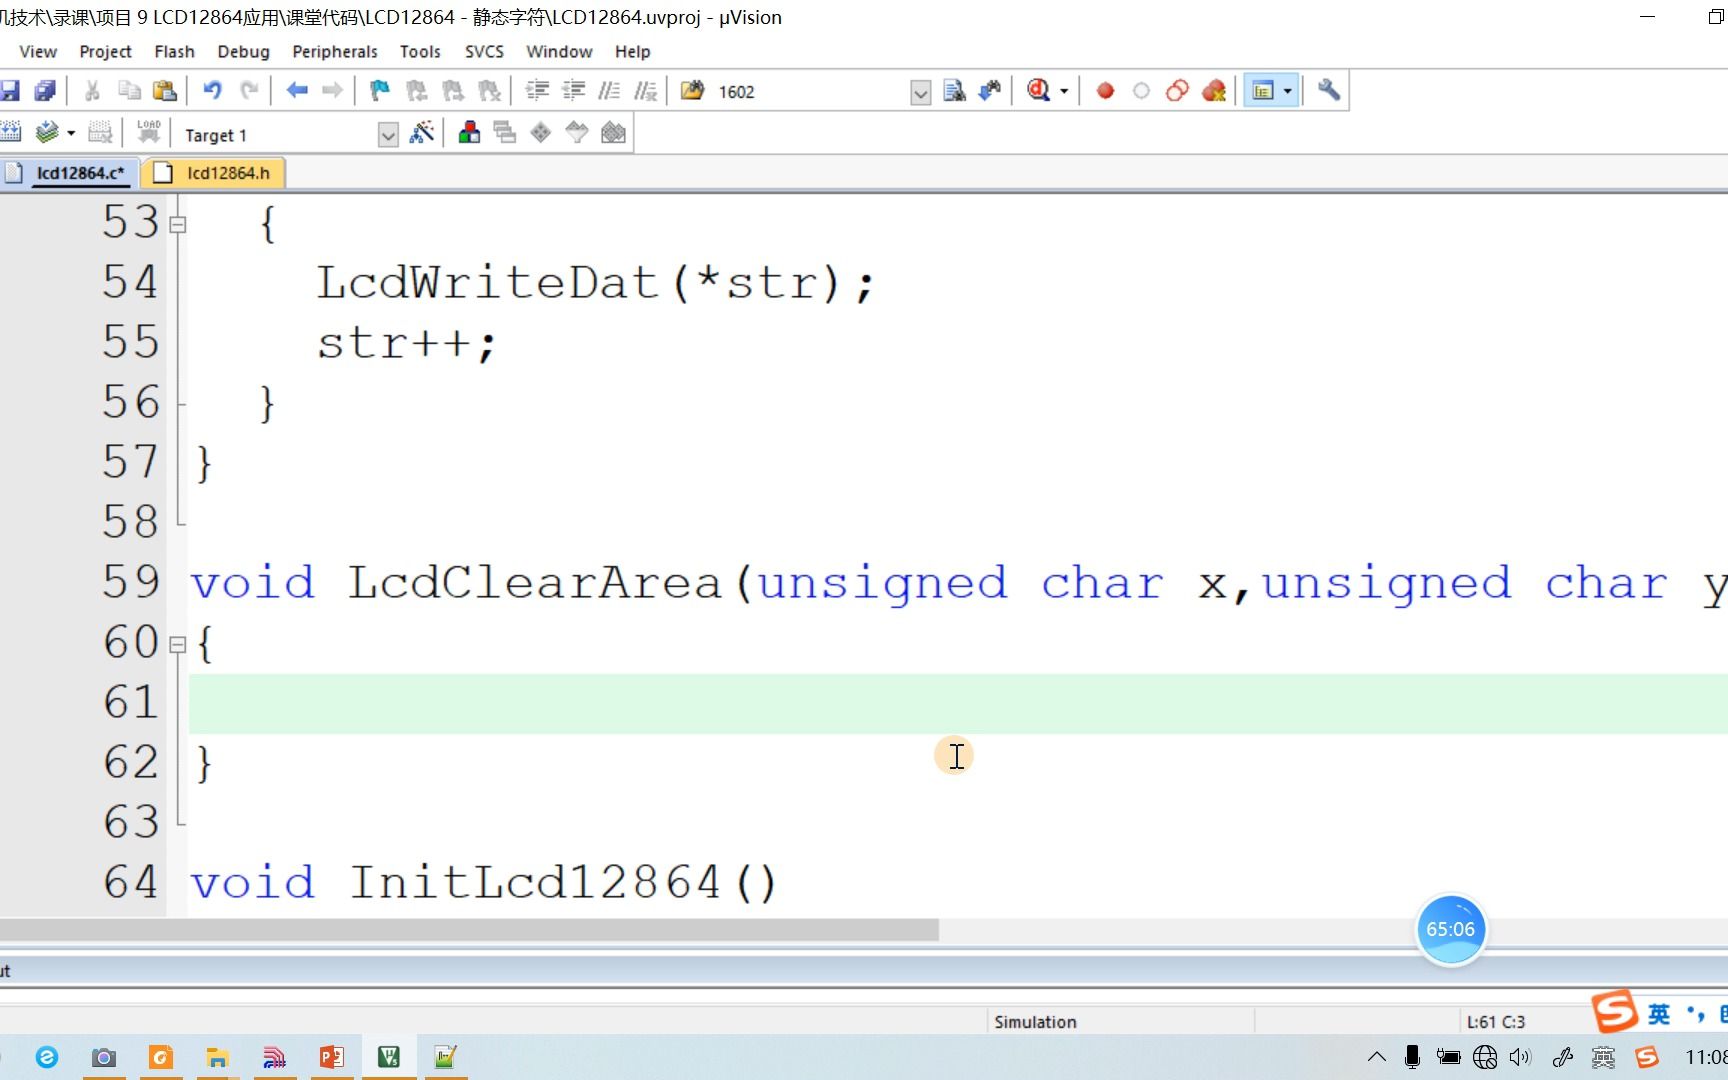Open the Flash menu
This screenshot has height=1080, width=1728.
(x=174, y=51)
